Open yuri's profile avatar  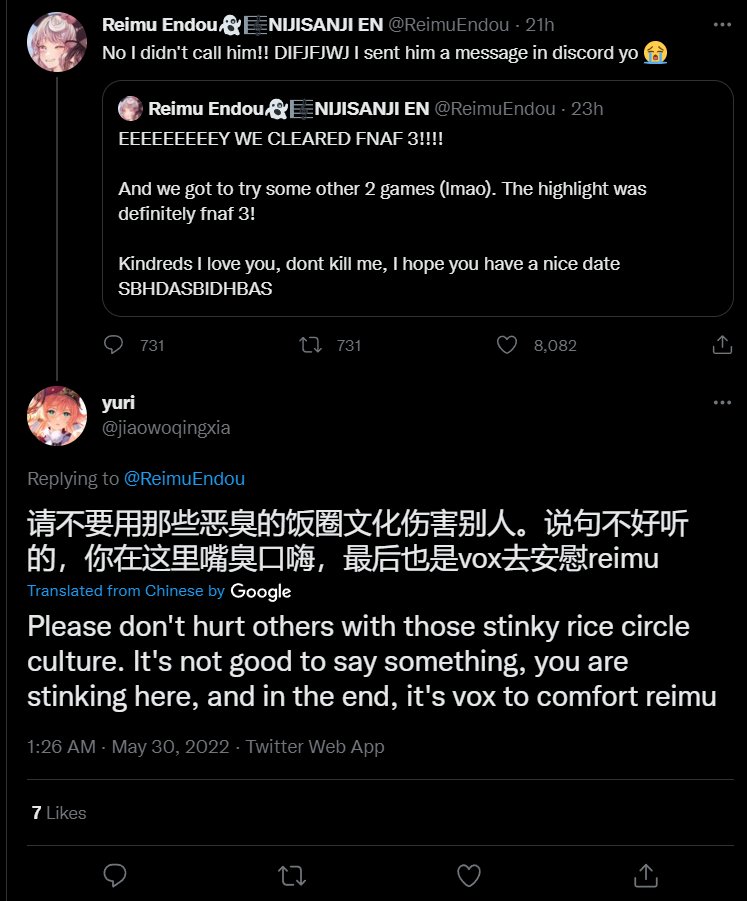coord(57,416)
